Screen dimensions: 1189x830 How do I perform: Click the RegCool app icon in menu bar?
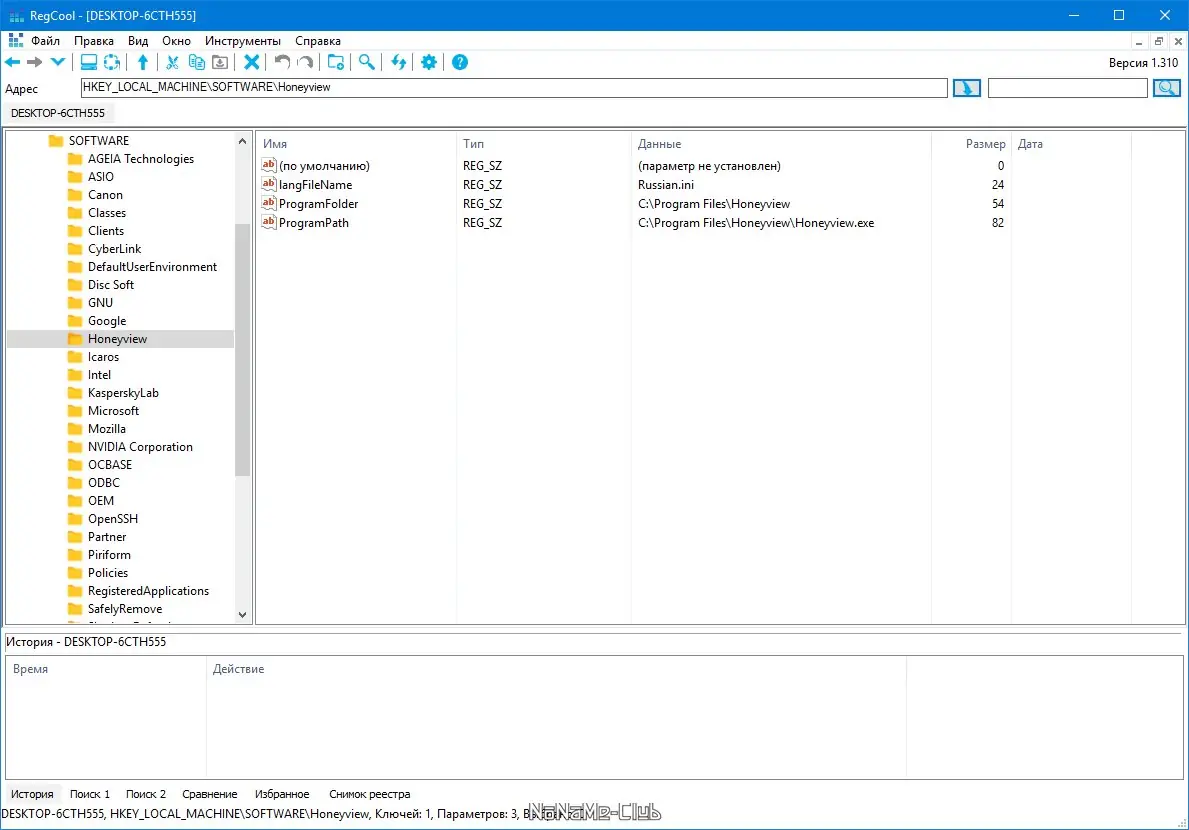point(16,40)
